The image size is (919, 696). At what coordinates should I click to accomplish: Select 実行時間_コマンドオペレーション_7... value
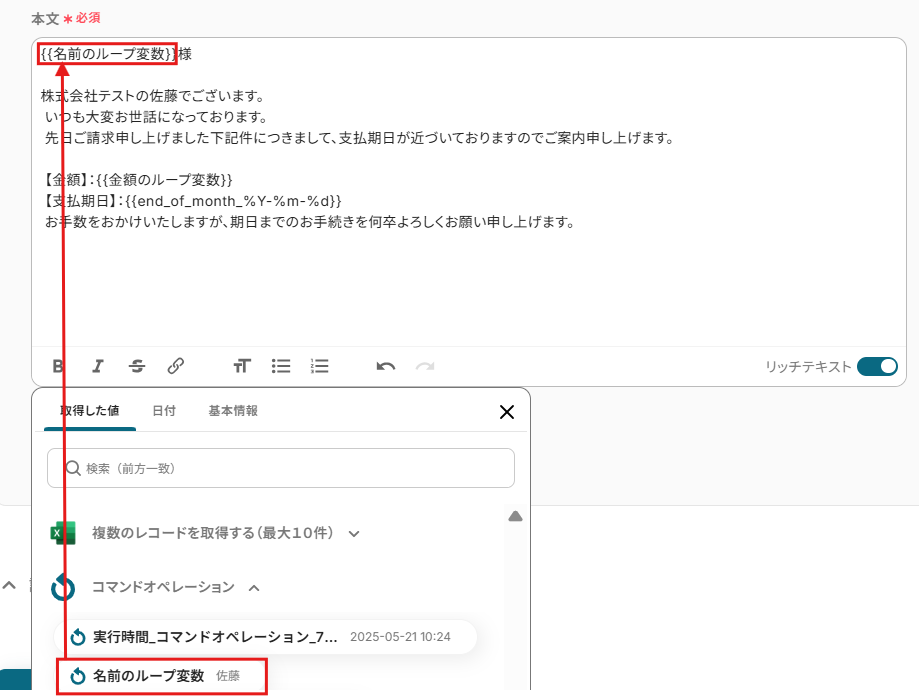pyautogui.click(x=266, y=637)
